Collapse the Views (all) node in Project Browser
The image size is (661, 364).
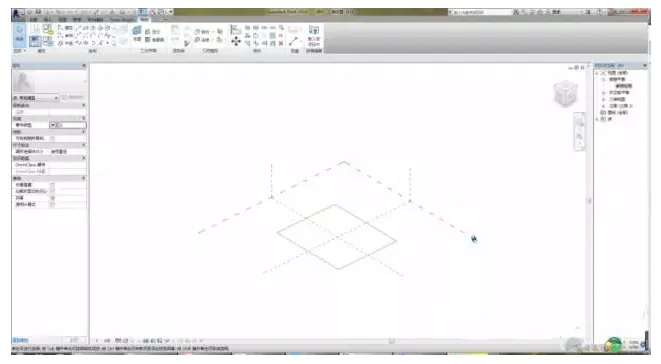[598, 73]
